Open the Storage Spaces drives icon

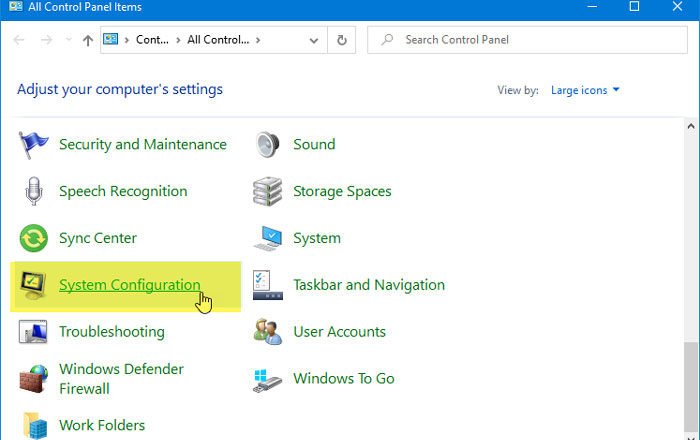coord(267,191)
